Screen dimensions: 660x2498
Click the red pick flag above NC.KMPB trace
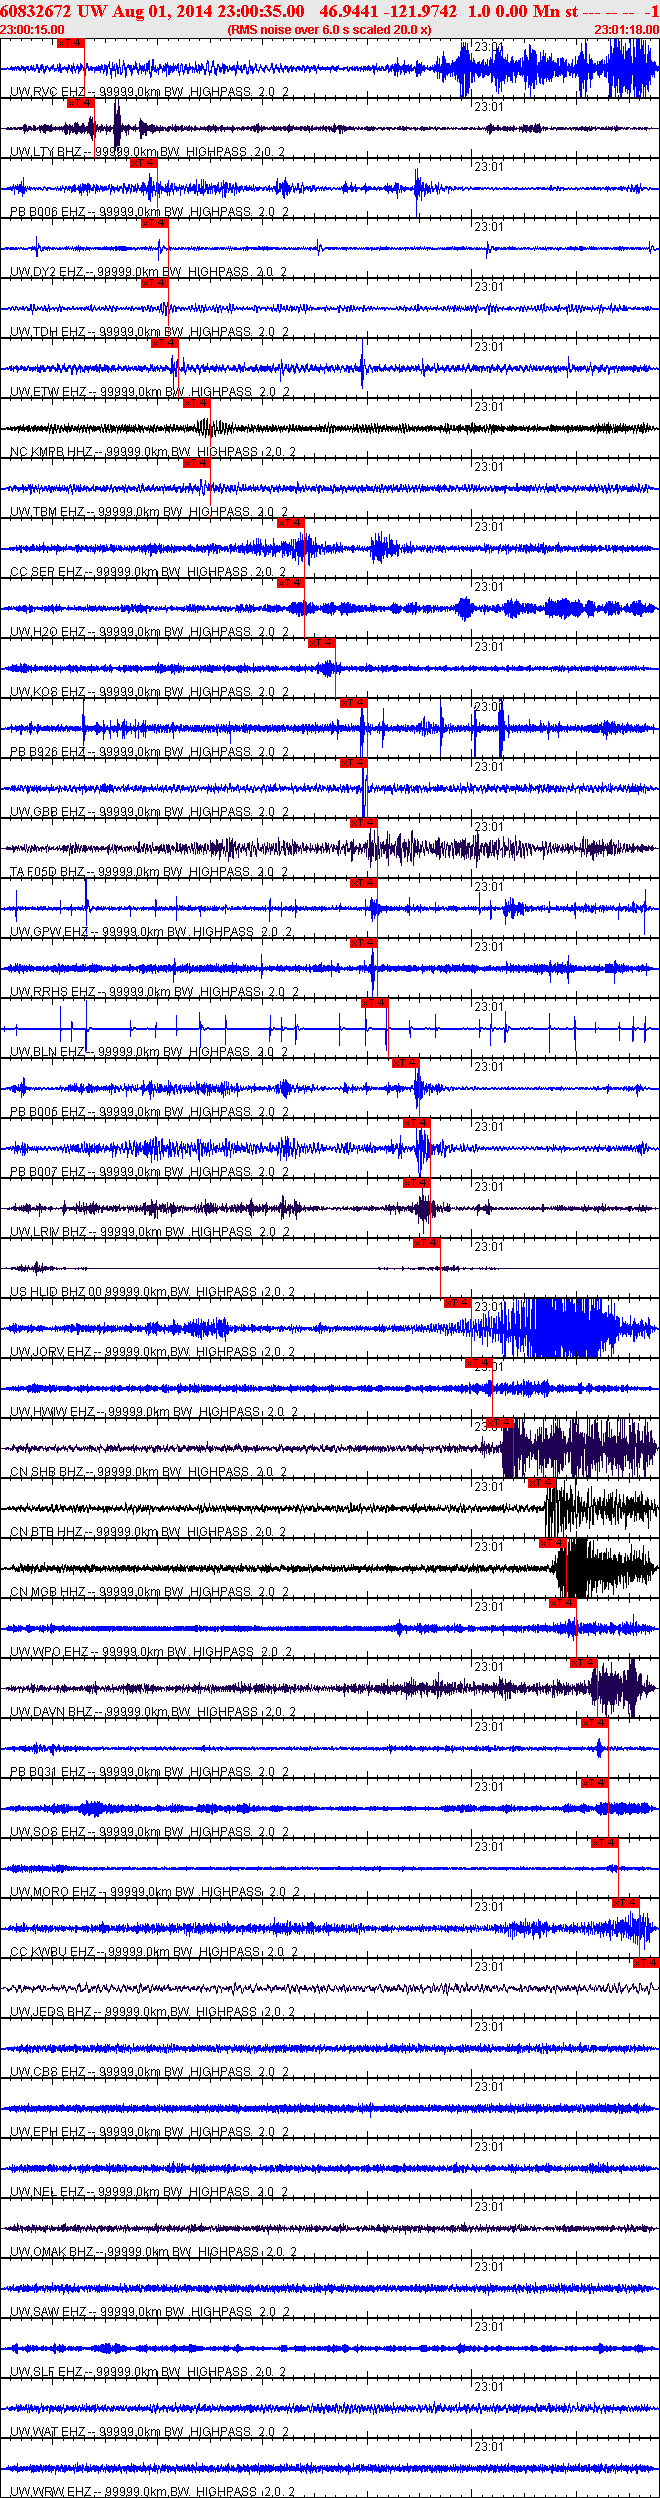pyautogui.click(x=196, y=403)
